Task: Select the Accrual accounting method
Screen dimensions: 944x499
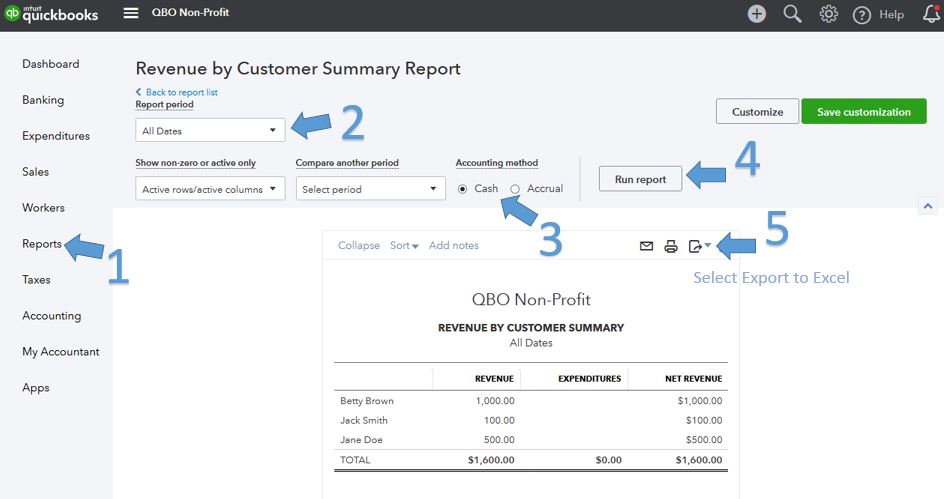Action: (515, 189)
